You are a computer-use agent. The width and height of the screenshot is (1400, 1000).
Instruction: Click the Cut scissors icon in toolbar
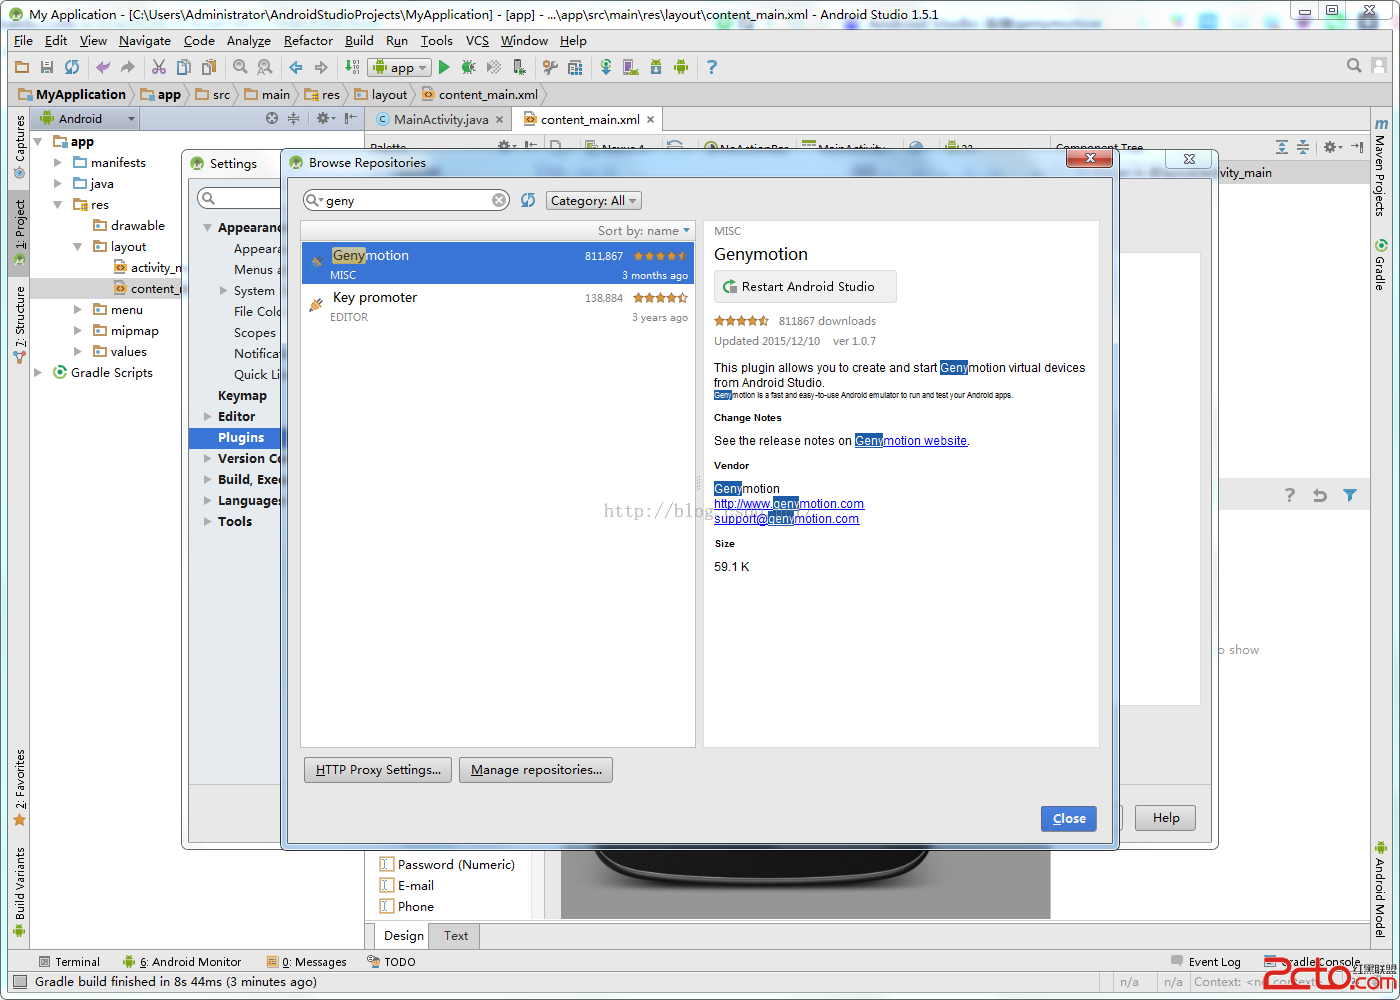click(159, 67)
